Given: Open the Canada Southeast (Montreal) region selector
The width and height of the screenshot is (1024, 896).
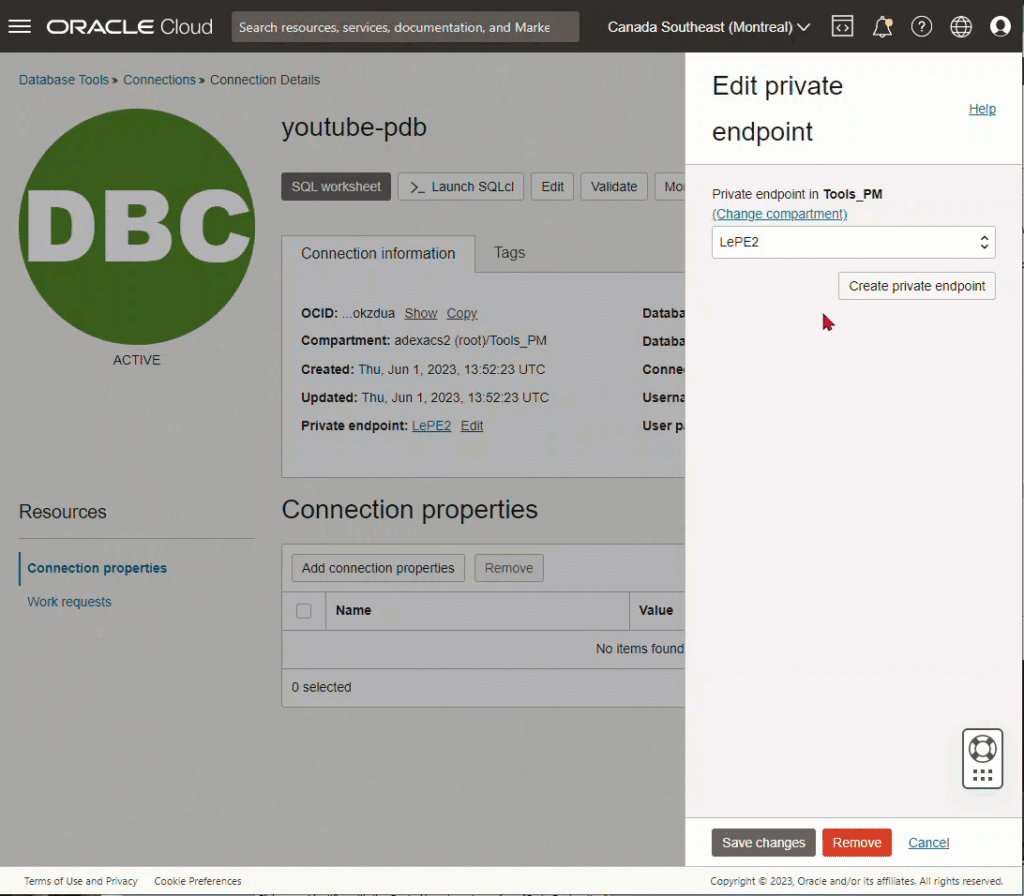Looking at the screenshot, I should [706, 27].
